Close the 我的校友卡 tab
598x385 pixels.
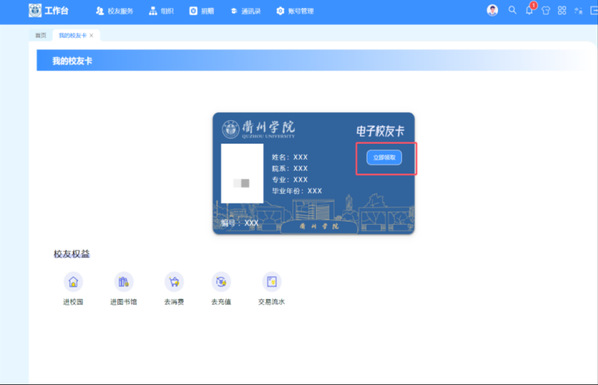92,35
